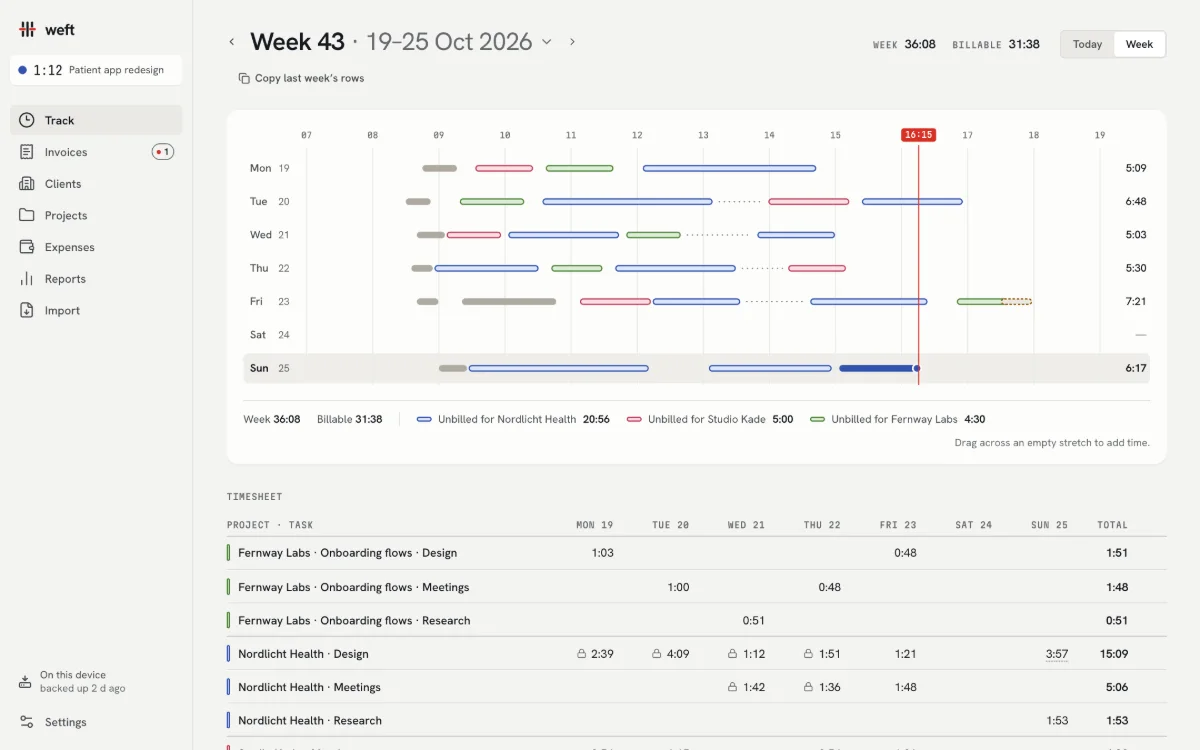1200x750 pixels.
Task: Open the Clients section
Action: [96, 184]
